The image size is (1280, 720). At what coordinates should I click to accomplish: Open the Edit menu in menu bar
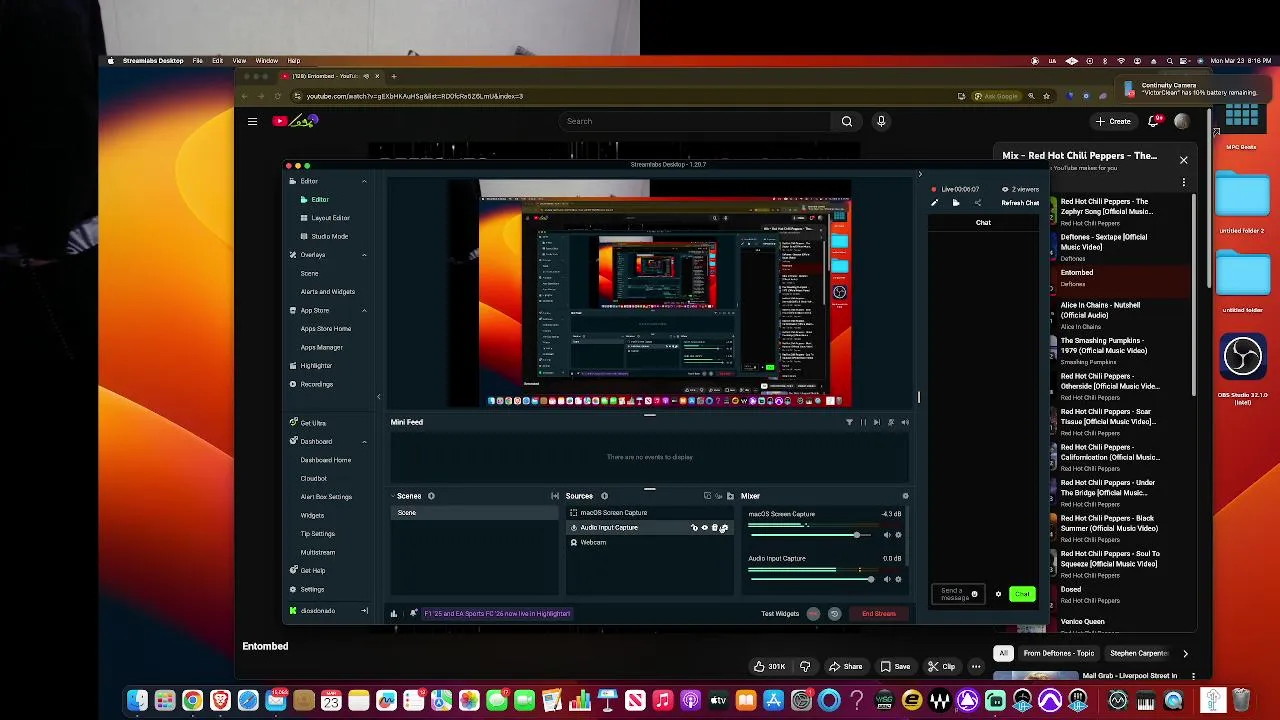pyautogui.click(x=217, y=61)
